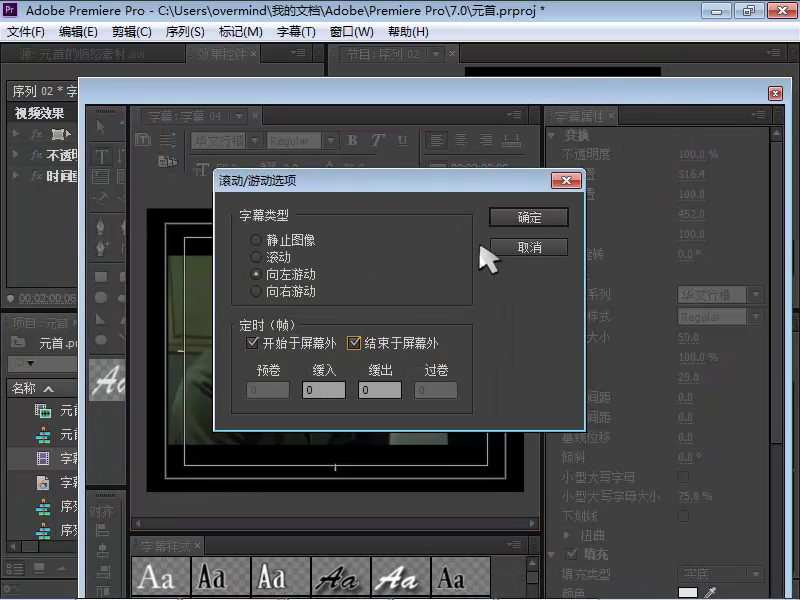
Task: Select the Selection arrow tool in the title tools panel
Action: click(x=101, y=127)
